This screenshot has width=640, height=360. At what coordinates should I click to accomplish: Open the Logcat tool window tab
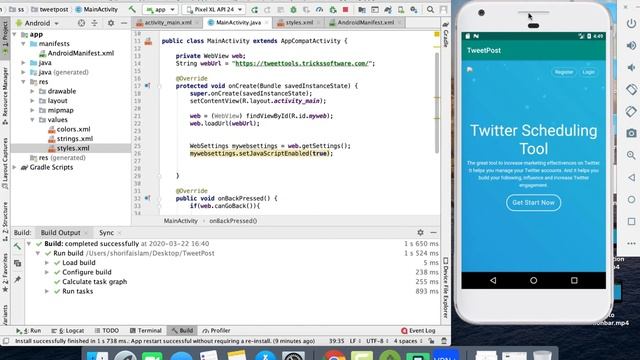(68, 331)
